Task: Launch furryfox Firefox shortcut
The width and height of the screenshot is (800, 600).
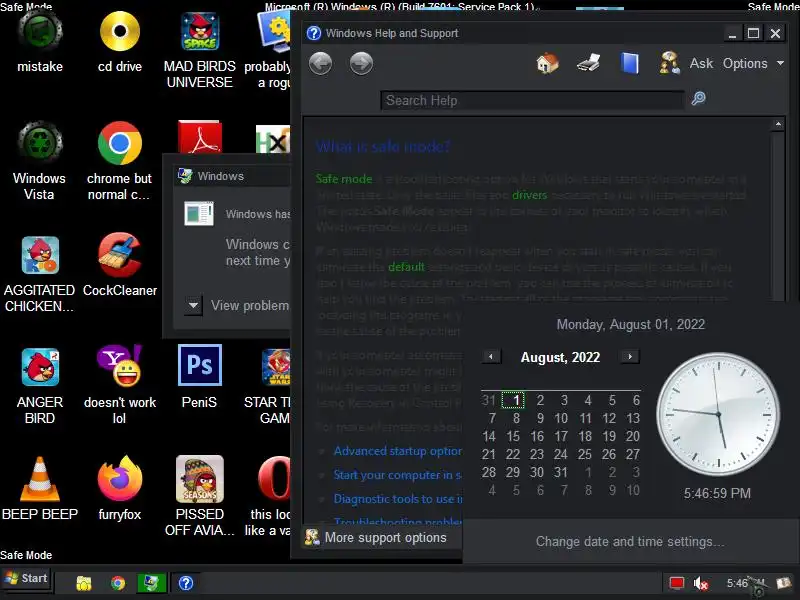Action: pos(119,489)
